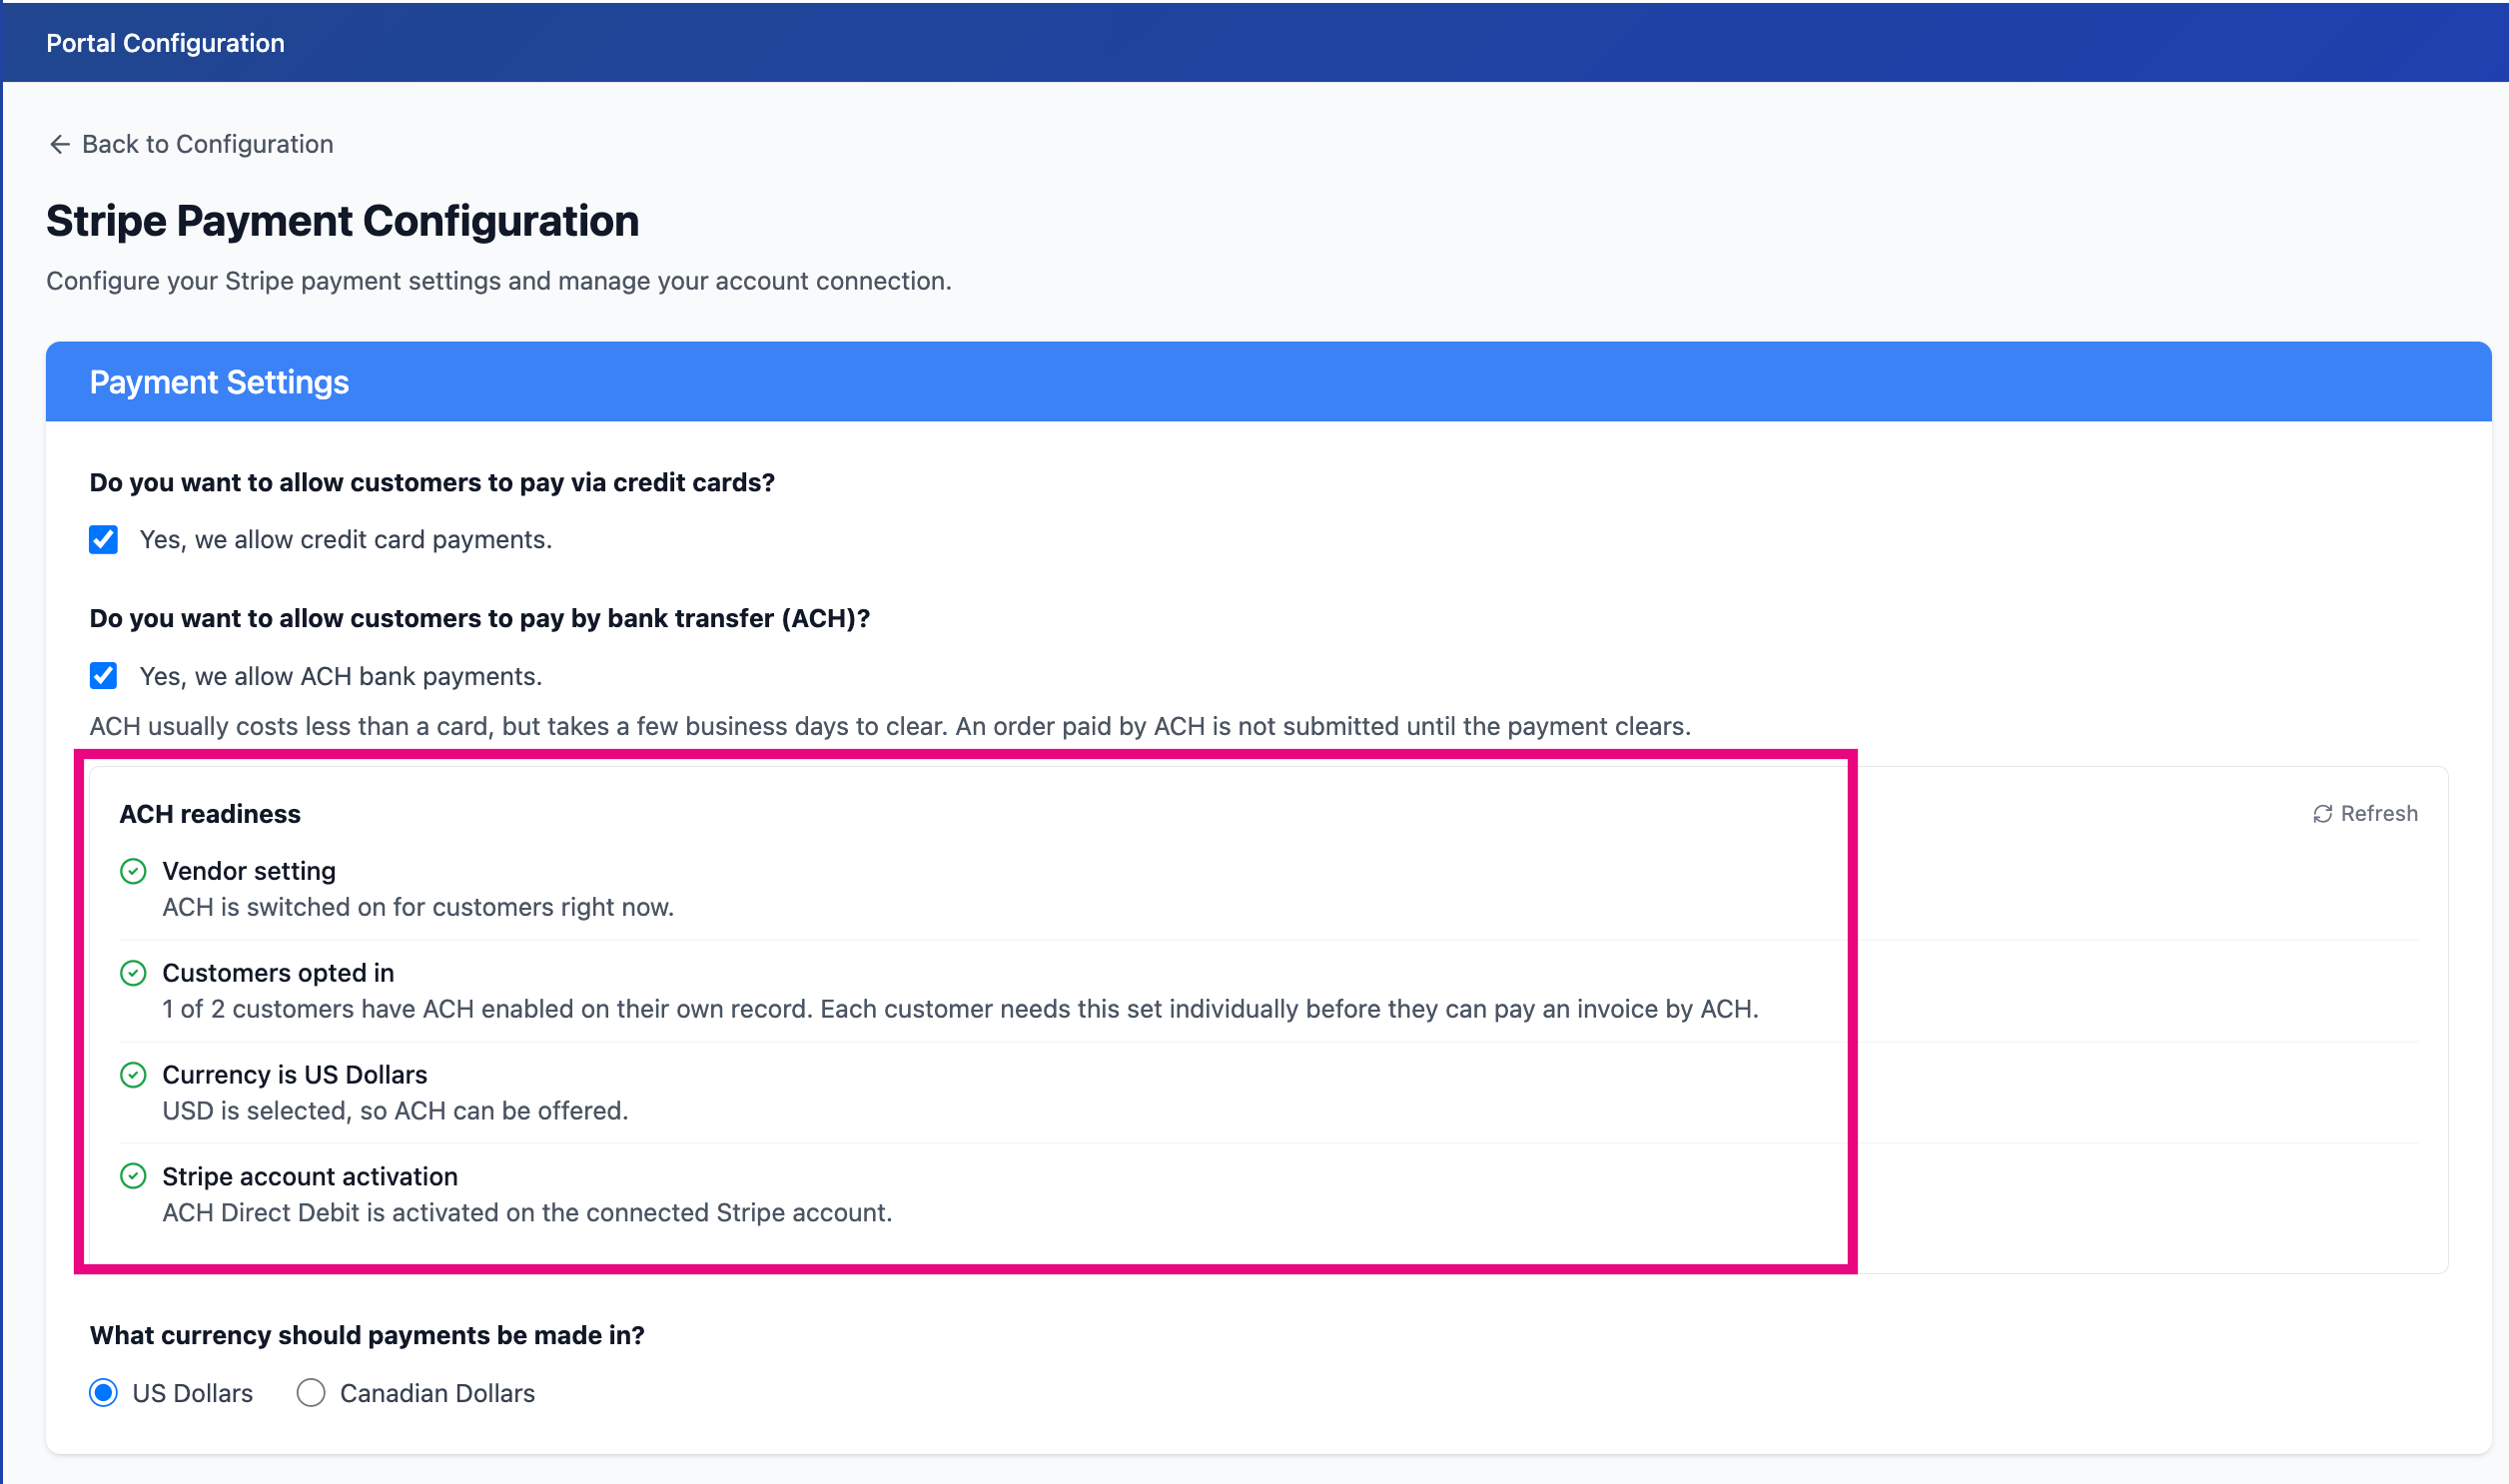
Task: Click the bank transfer (ACH) question heading
Action: (x=480, y=619)
